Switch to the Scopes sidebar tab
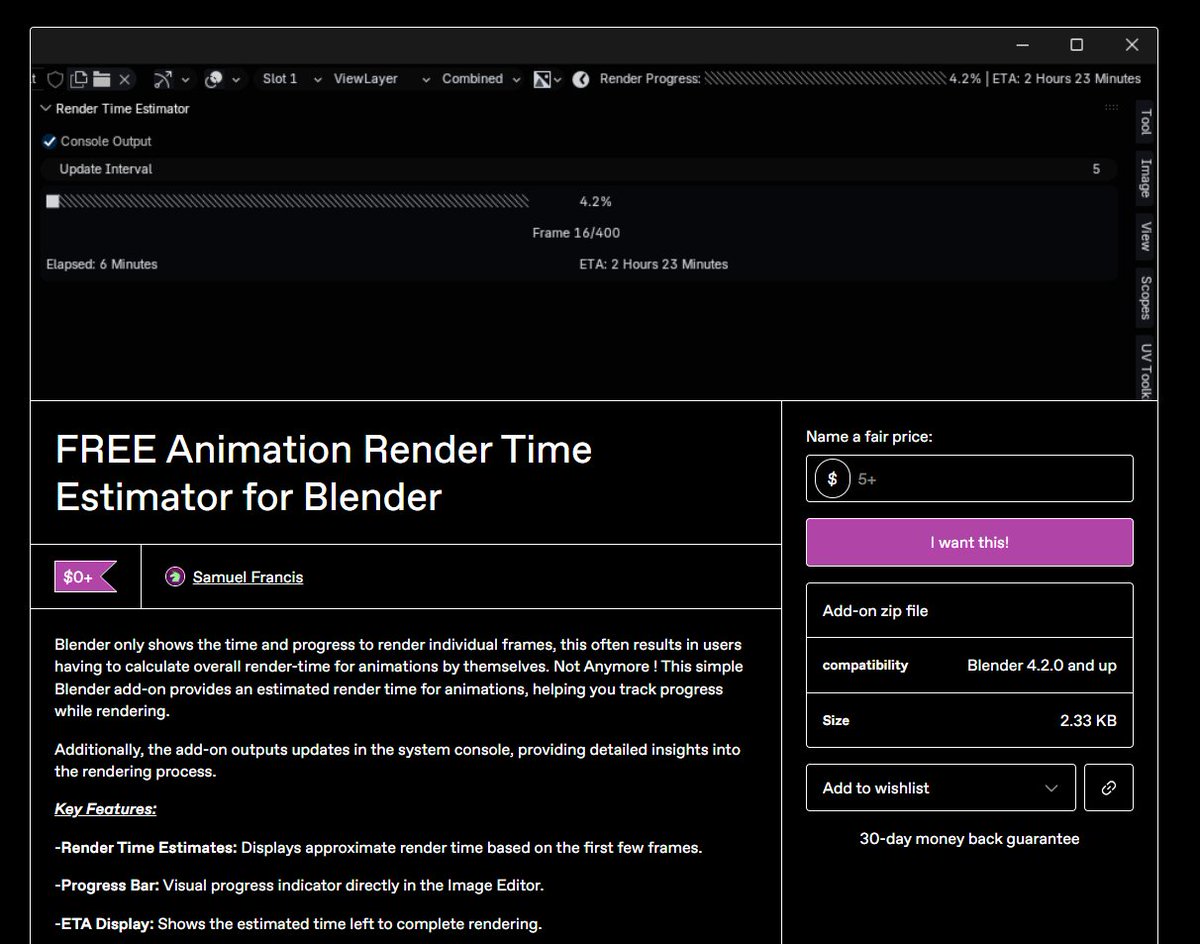Image resolution: width=1200 pixels, height=944 pixels. click(1143, 296)
